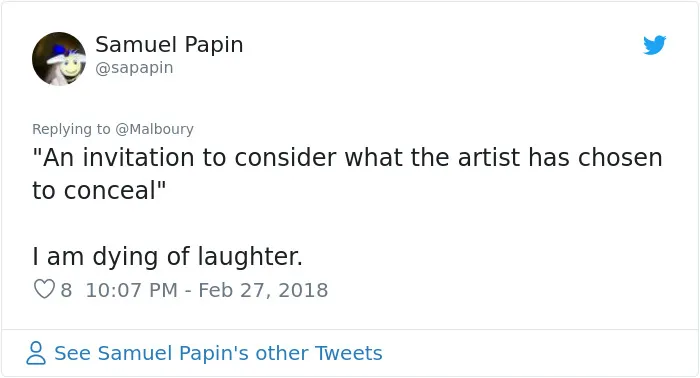Click the word 'artist' in the tweet

(x=489, y=158)
